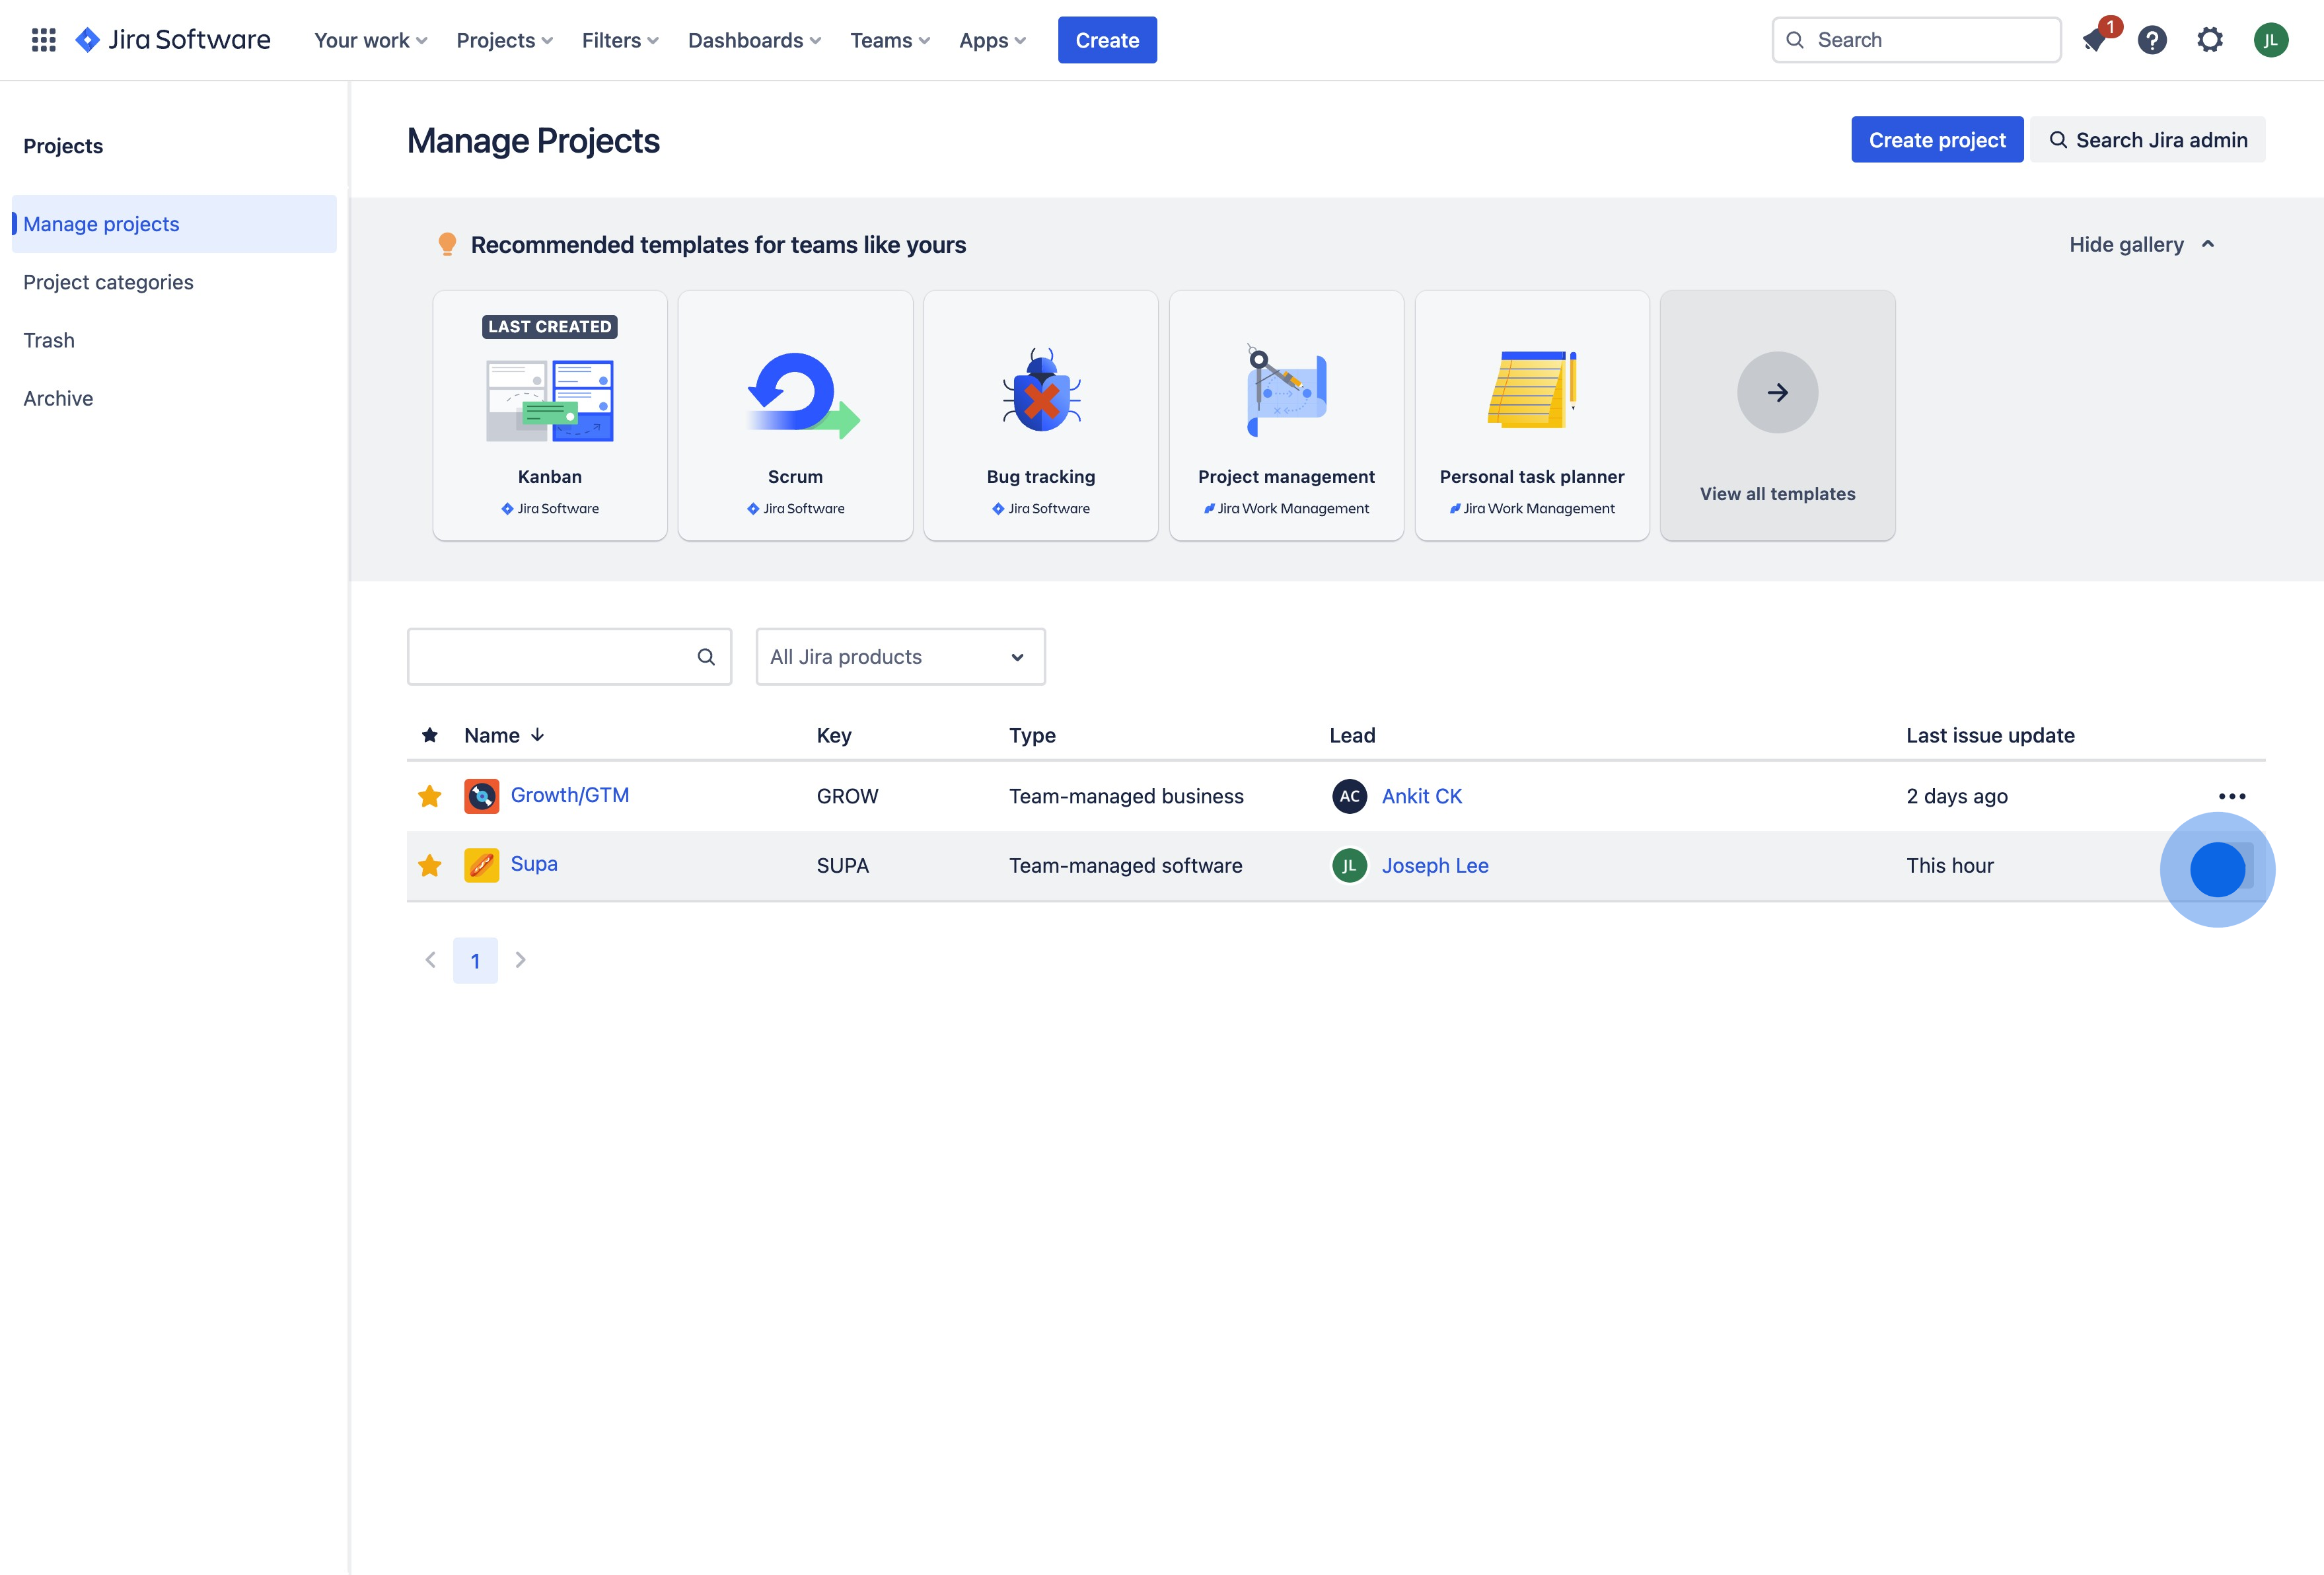
Task: Expand the All Jira products dropdown
Action: click(900, 657)
